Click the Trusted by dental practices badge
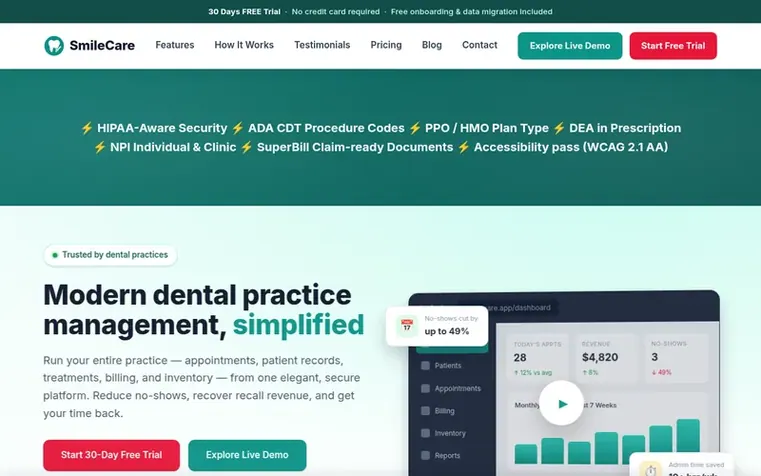Image resolution: width=761 pixels, height=476 pixels. (x=110, y=255)
